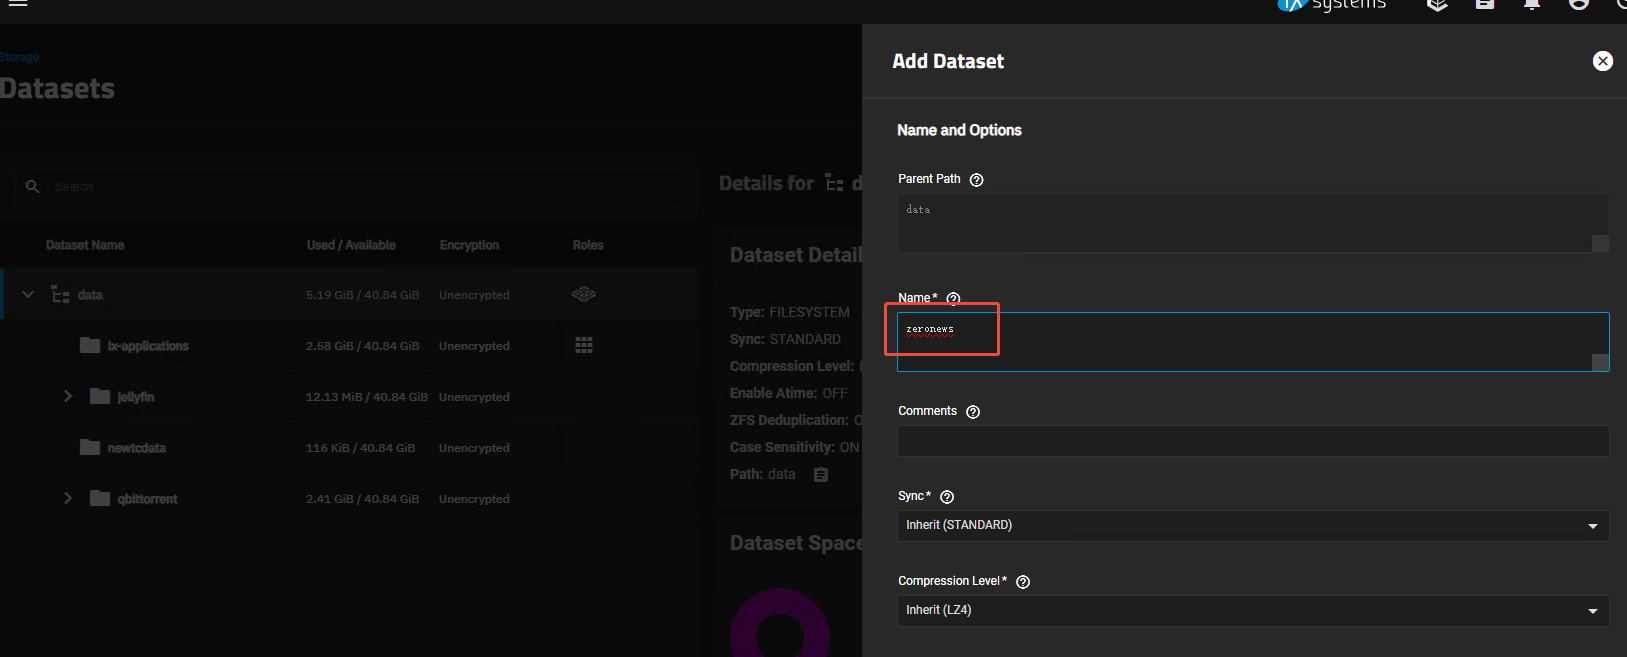Open Sync help tooltip

(x=947, y=497)
